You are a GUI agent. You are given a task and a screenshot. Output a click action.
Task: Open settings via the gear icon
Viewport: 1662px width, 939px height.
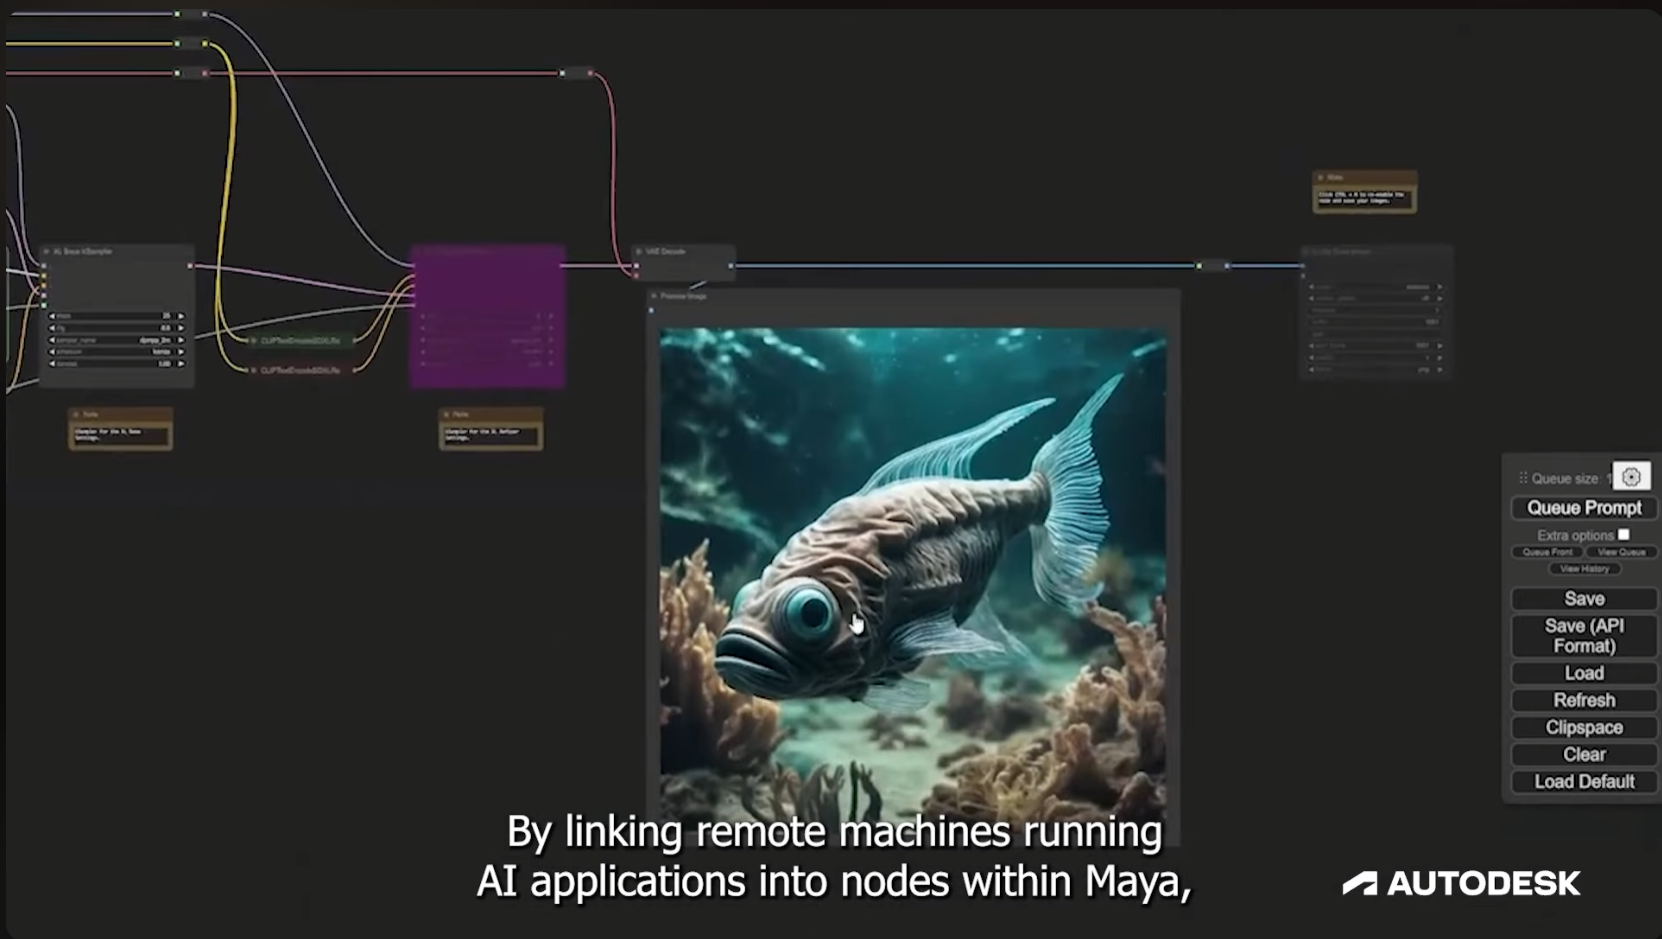click(x=1631, y=477)
